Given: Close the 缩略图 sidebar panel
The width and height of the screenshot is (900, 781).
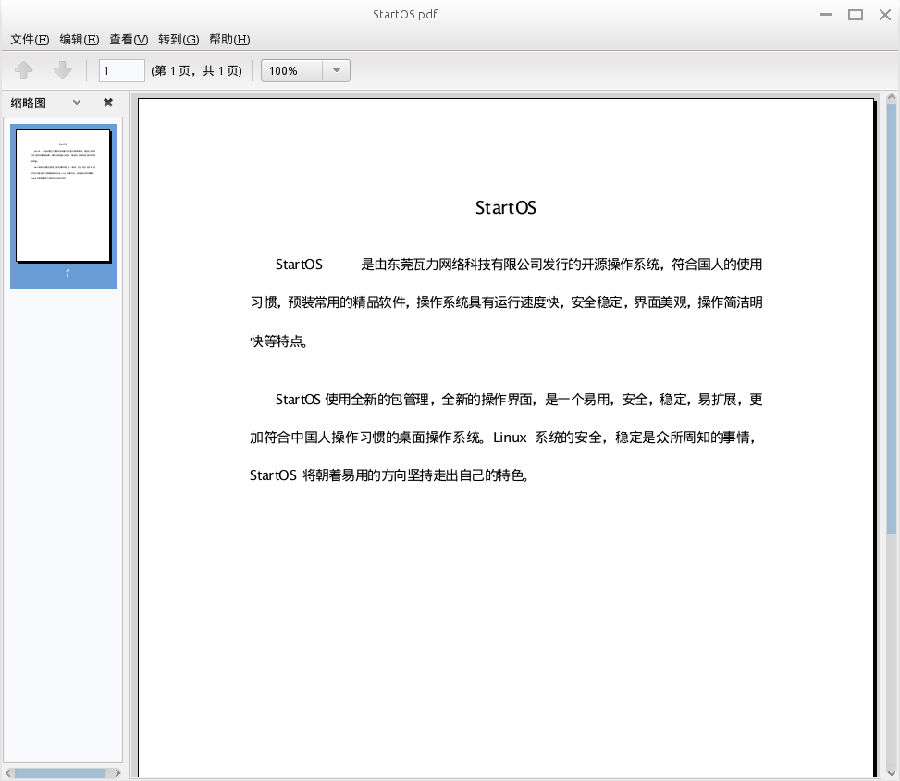Looking at the screenshot, I should coord(108,102).
